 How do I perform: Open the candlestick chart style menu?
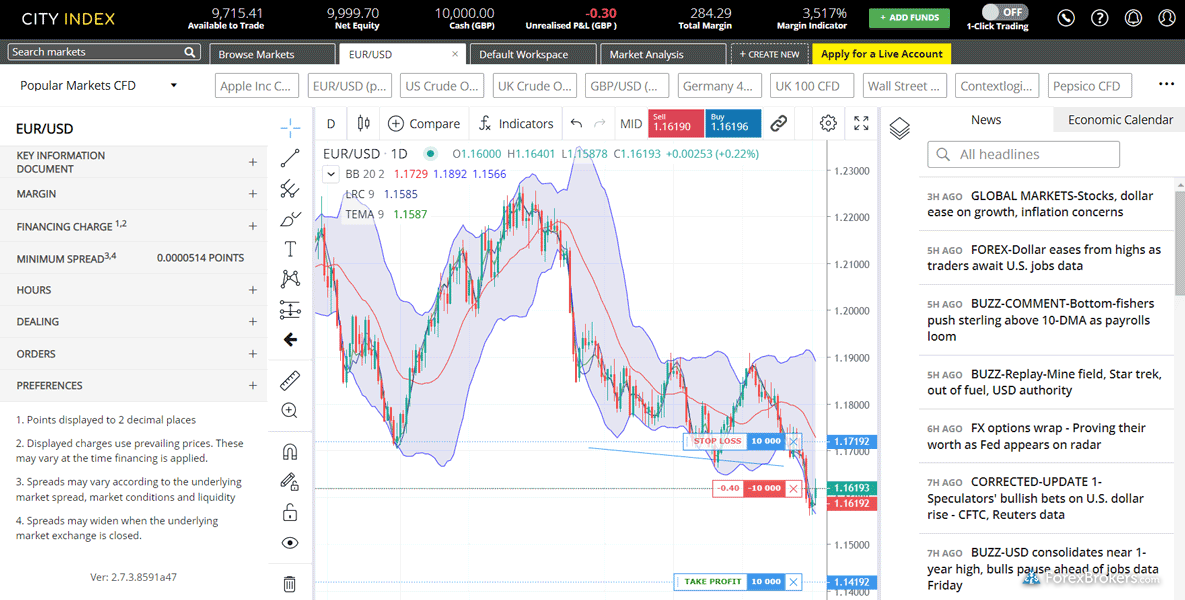coord(364,124)
